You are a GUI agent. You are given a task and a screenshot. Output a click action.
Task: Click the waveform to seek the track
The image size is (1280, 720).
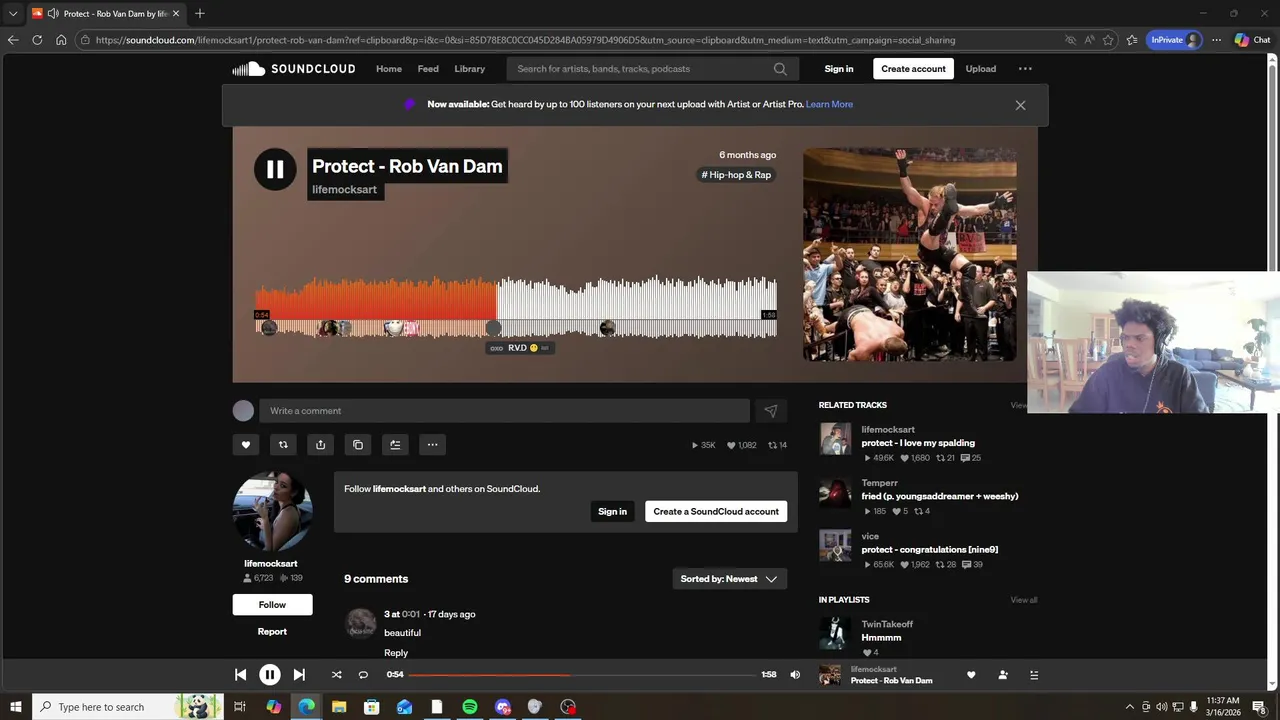pyautogui.click(x=516, y=308)
